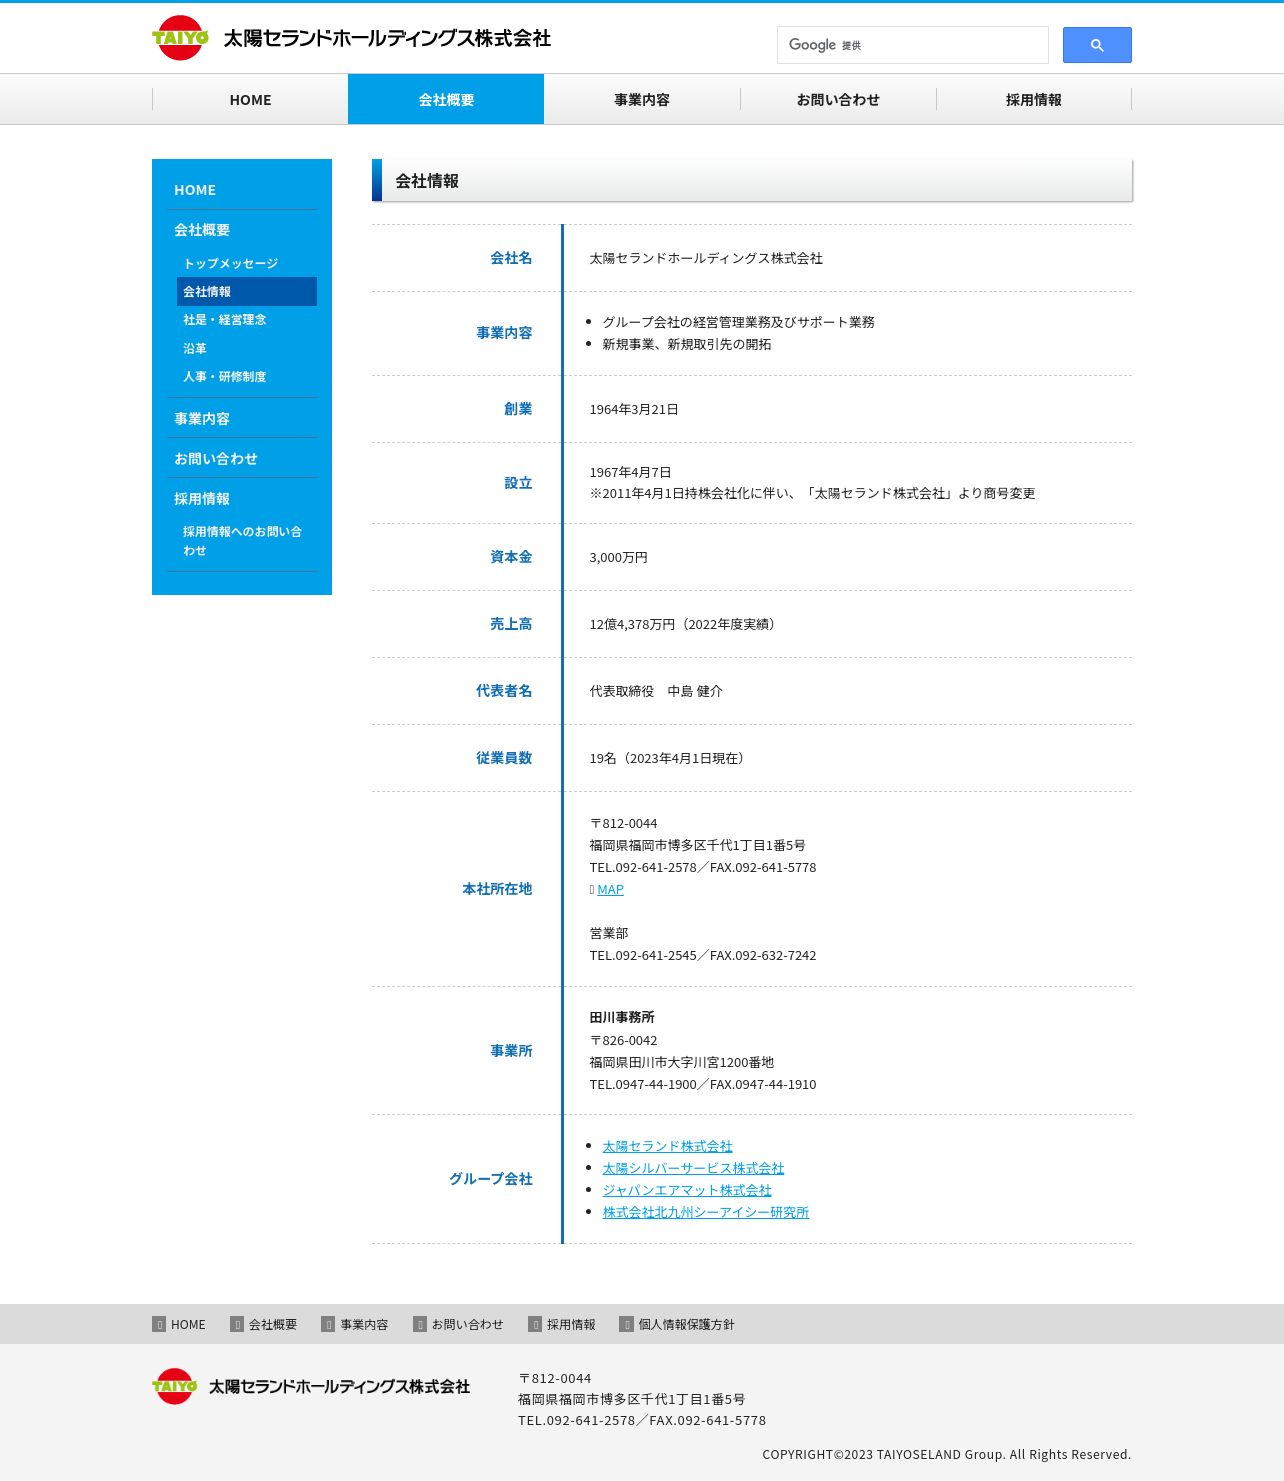The height and width of the screenshot is (1481, 1284).
Task: Select the 会社情報 page heading
Action: pos(427,181)
